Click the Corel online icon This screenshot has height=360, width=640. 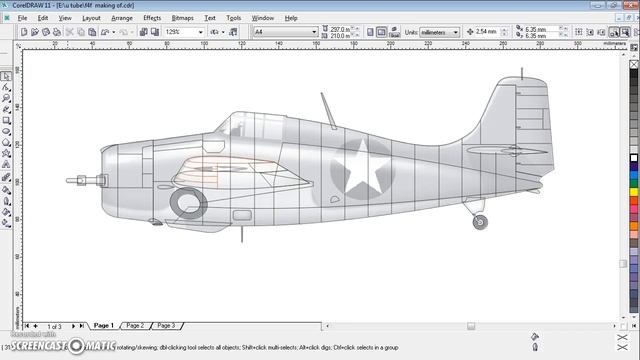[233, 32]
